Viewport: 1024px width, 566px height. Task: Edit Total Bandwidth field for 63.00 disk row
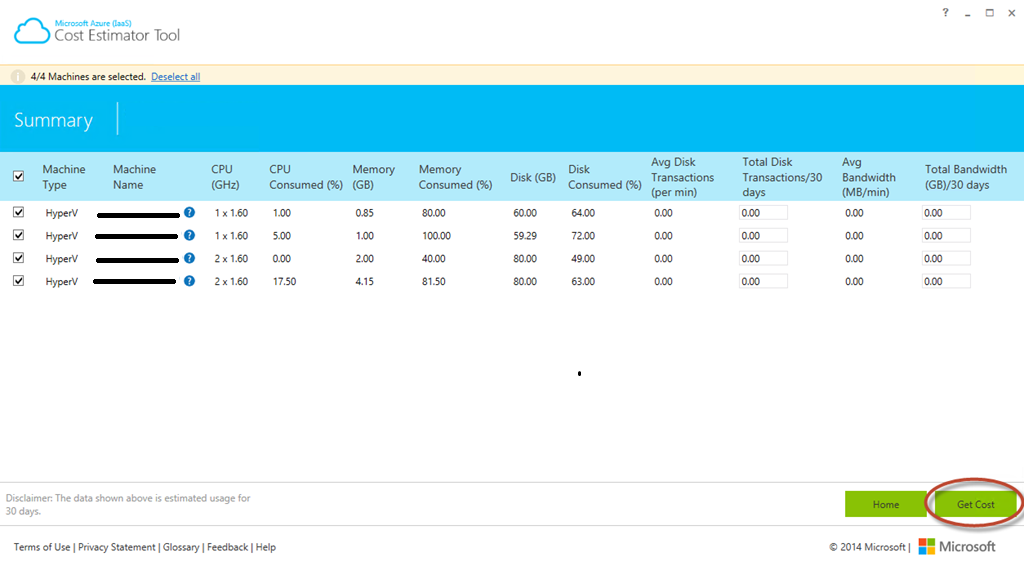[x=946, y=281]
